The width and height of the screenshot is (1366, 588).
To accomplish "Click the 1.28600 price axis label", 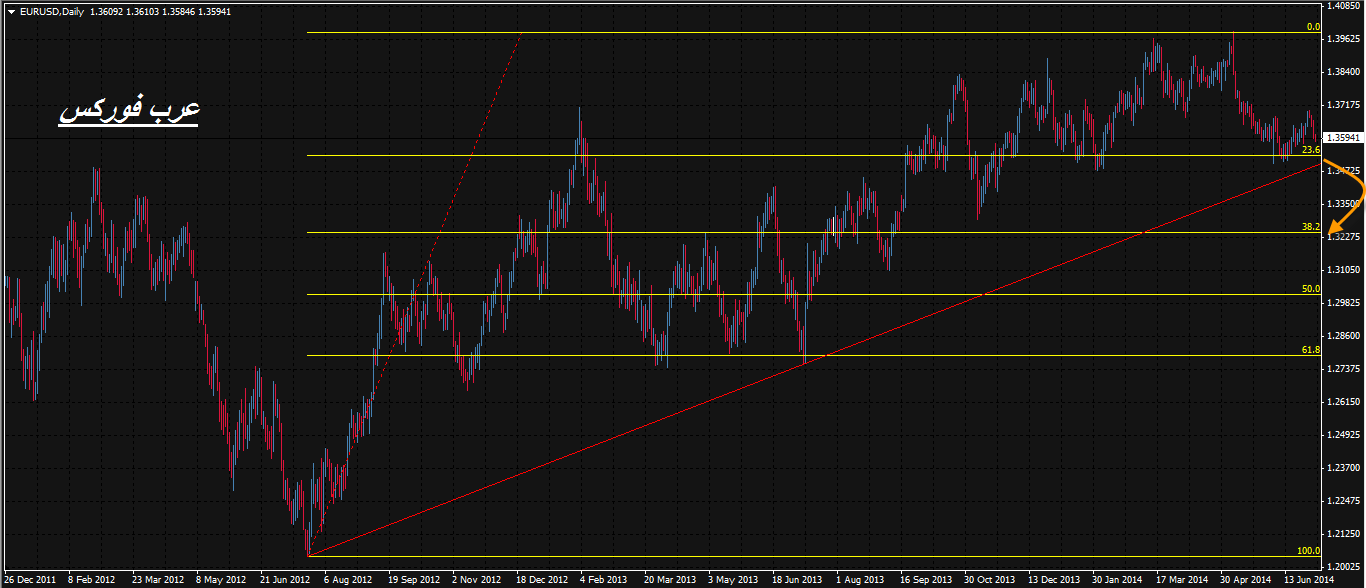I will pyautogui.click(x=1344, y=336).
